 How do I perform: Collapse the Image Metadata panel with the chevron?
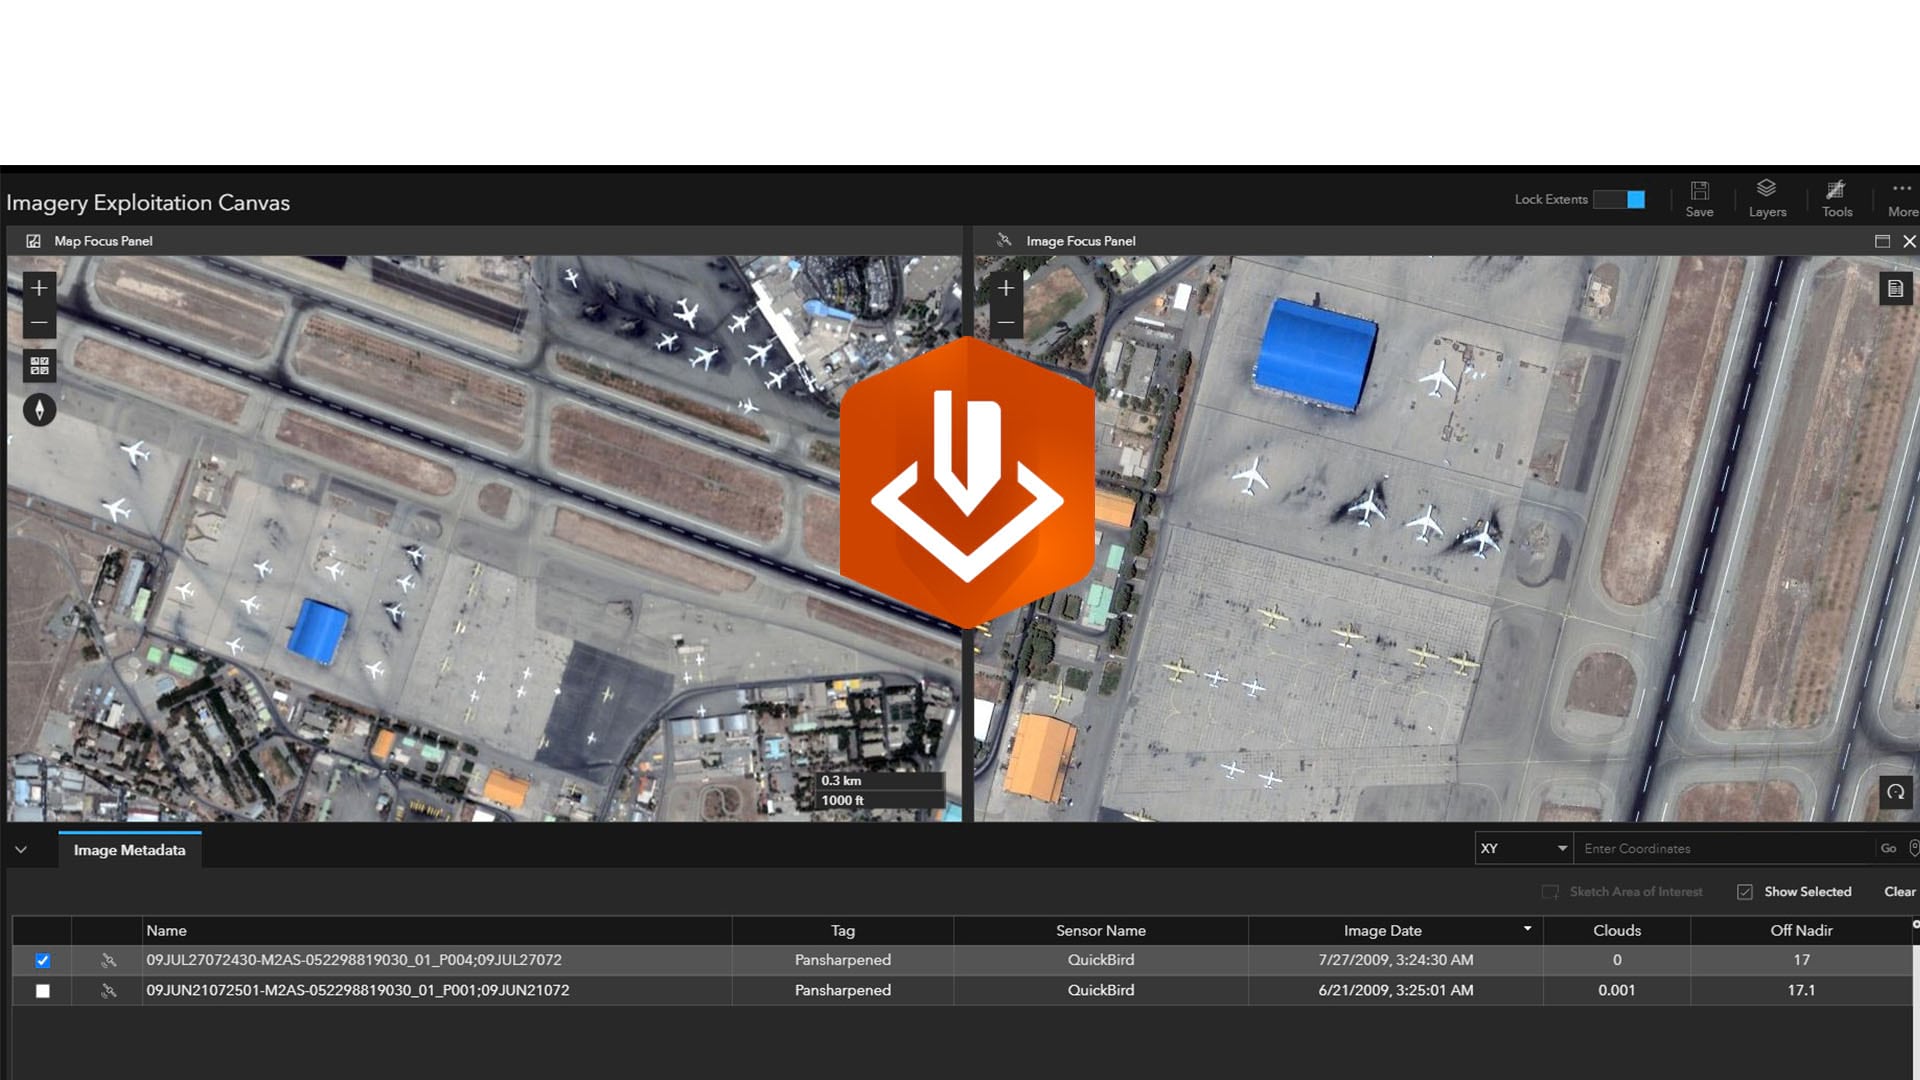coord(21,848)
